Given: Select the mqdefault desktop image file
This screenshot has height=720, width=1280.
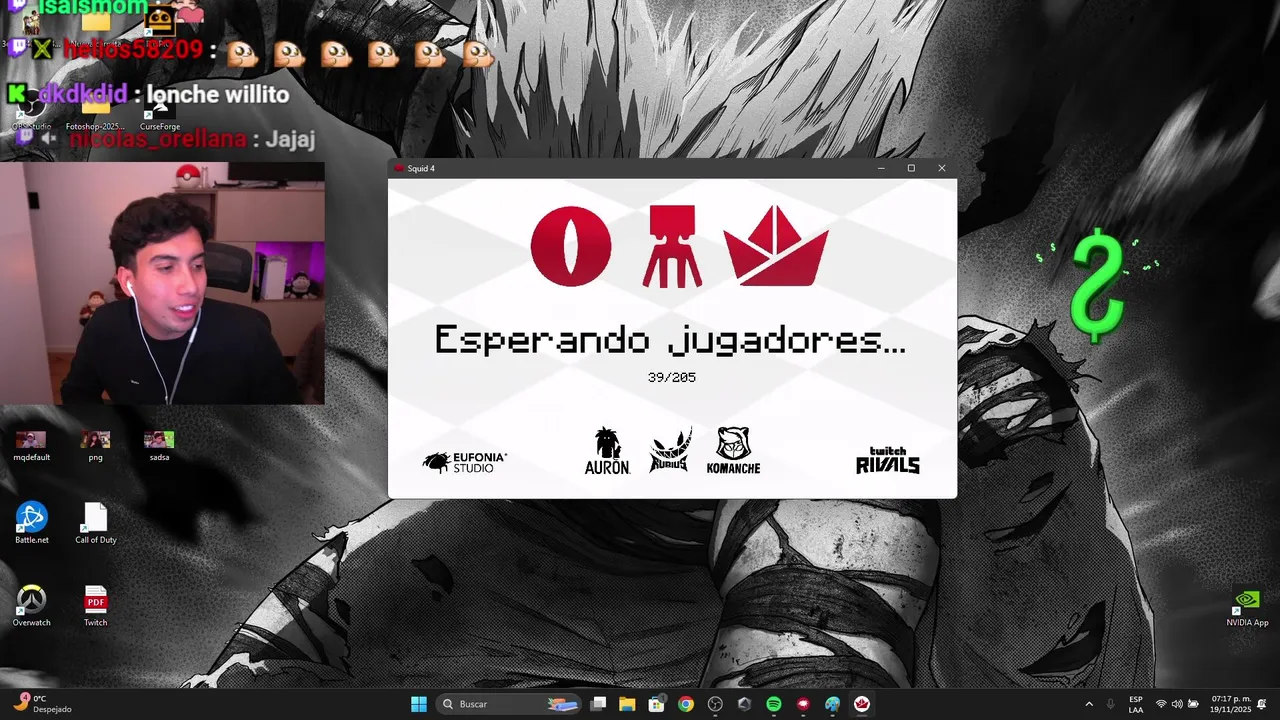Looking at the screenshot, I should 31,446.
